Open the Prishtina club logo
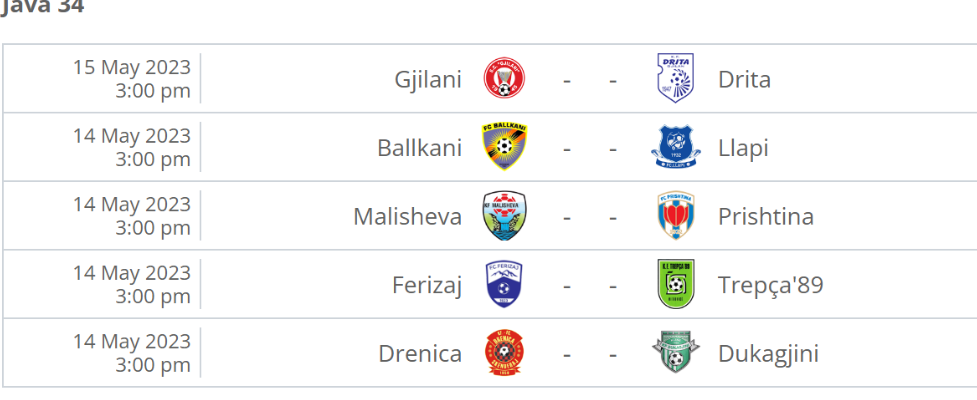Viewport: 977px width, 400px height. pyautogui.click(x=675, y=216)
